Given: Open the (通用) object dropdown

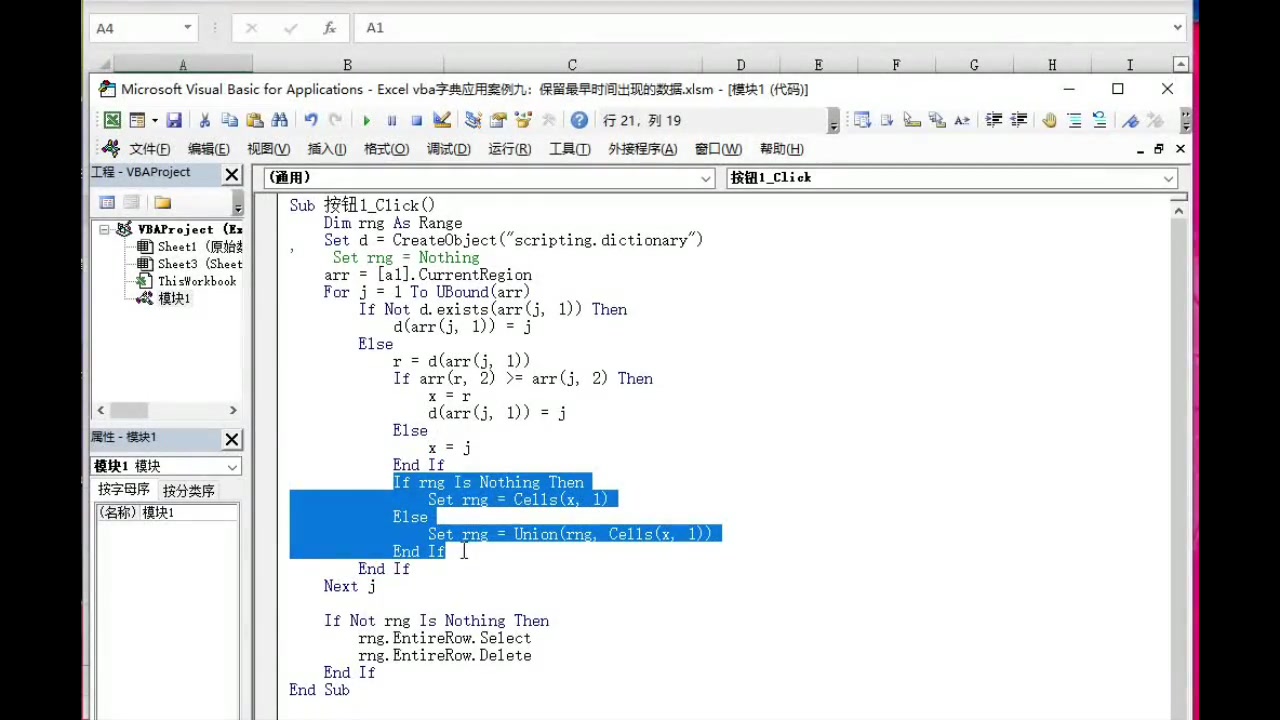Looking at the screenshot, I should point(706,177).
